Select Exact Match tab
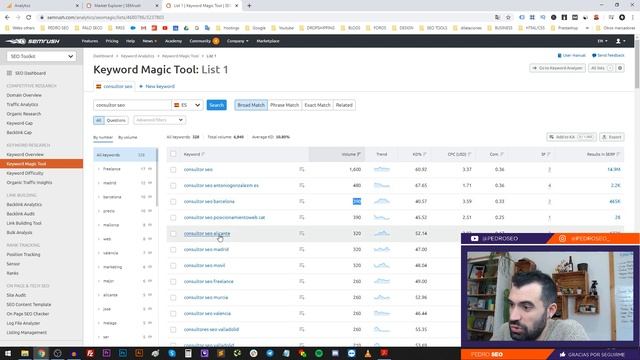 coord(317,105)
